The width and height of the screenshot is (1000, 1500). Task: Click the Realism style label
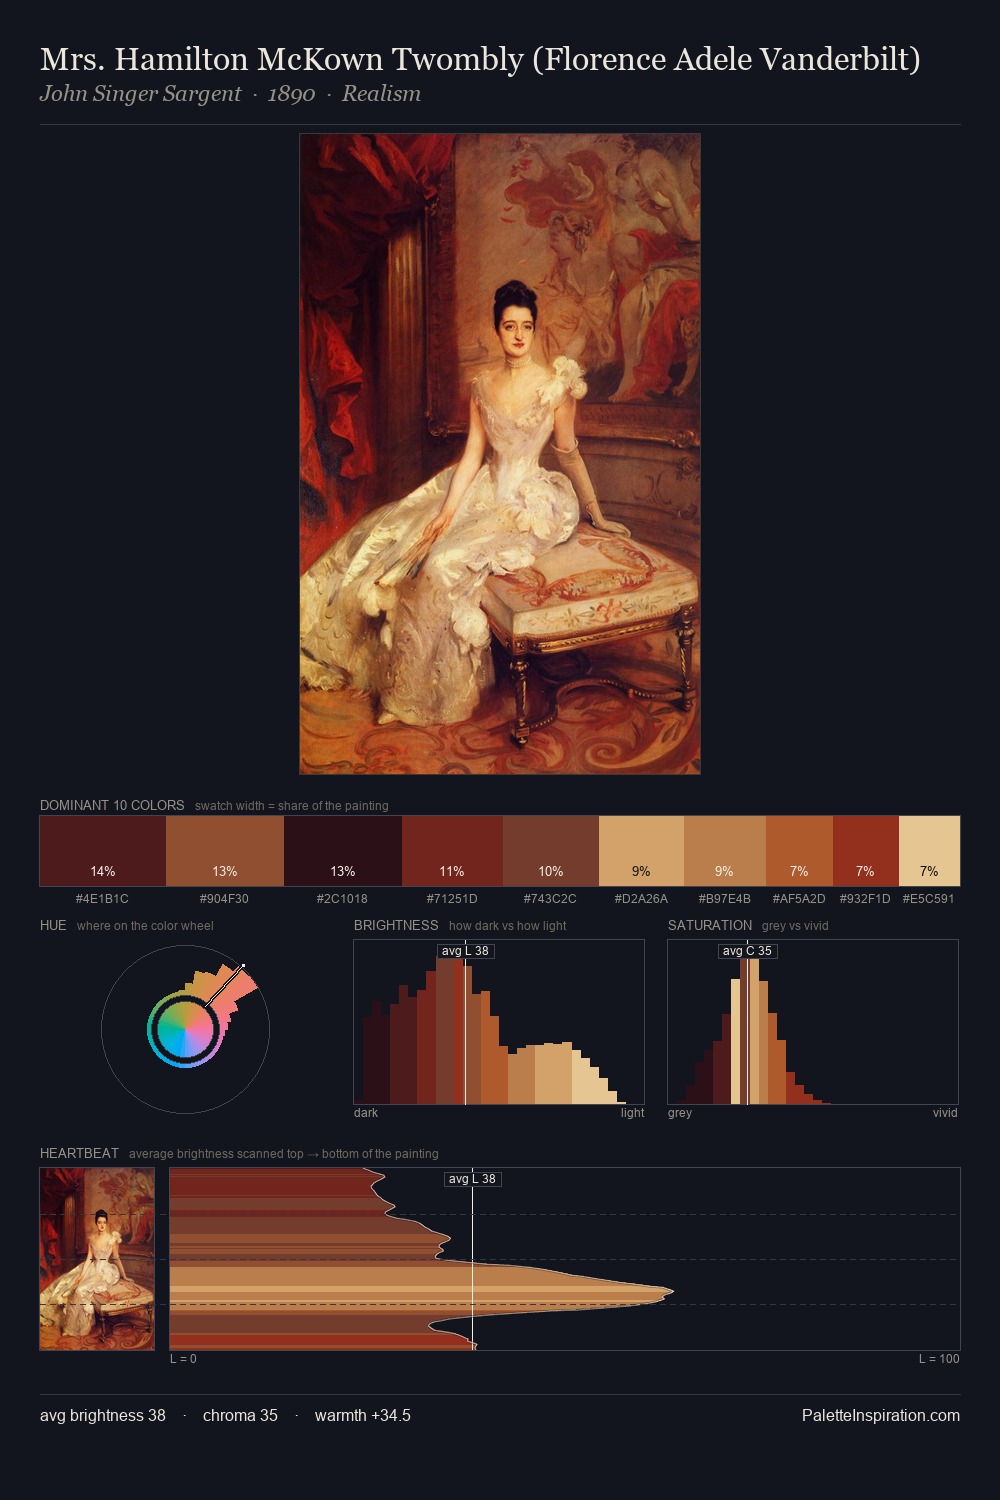pos(381,94)
